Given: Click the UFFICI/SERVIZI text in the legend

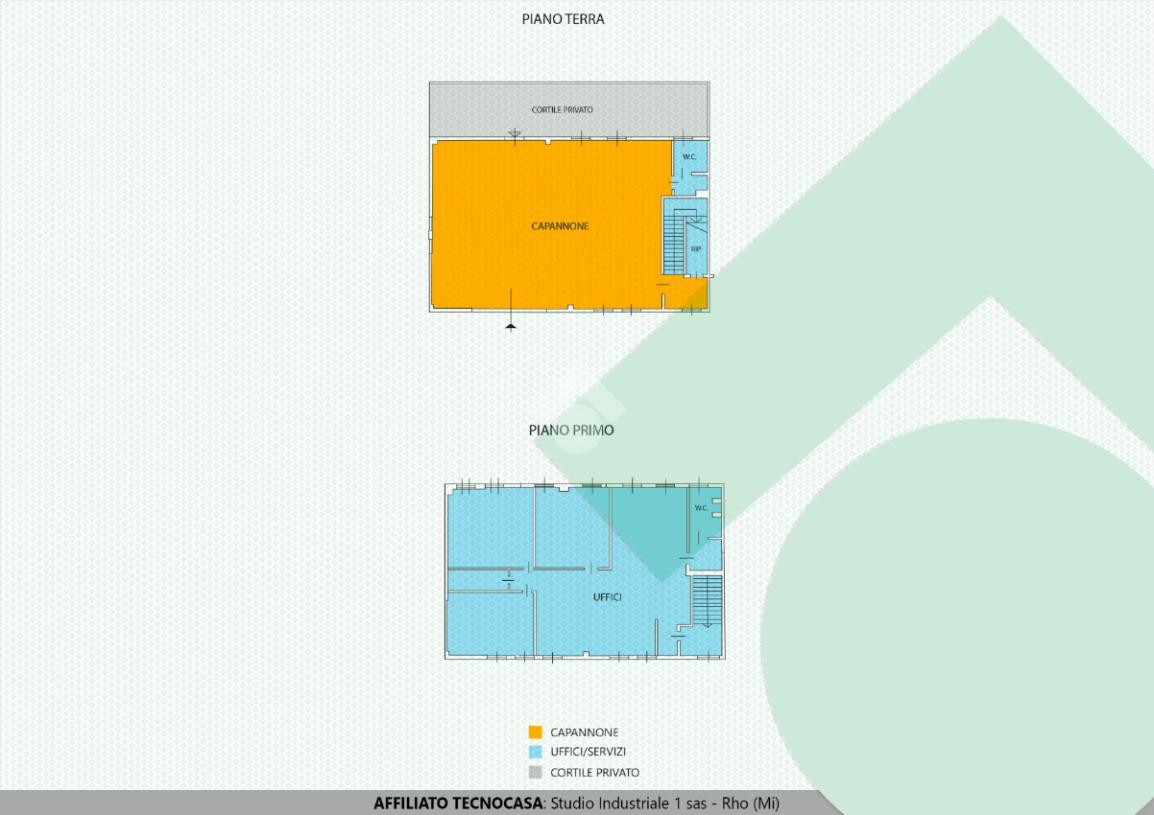Looking at the screenshot, I should click(x=589, y=752).
